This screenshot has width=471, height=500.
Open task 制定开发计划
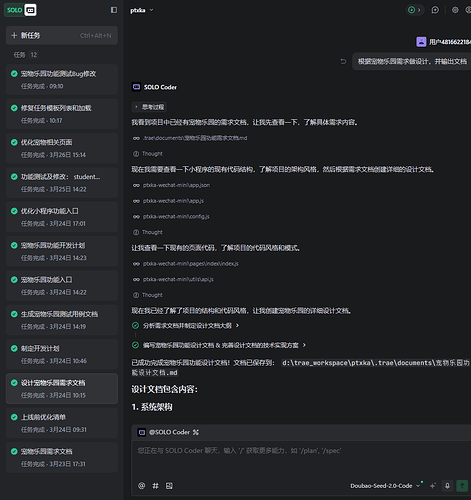62,354
